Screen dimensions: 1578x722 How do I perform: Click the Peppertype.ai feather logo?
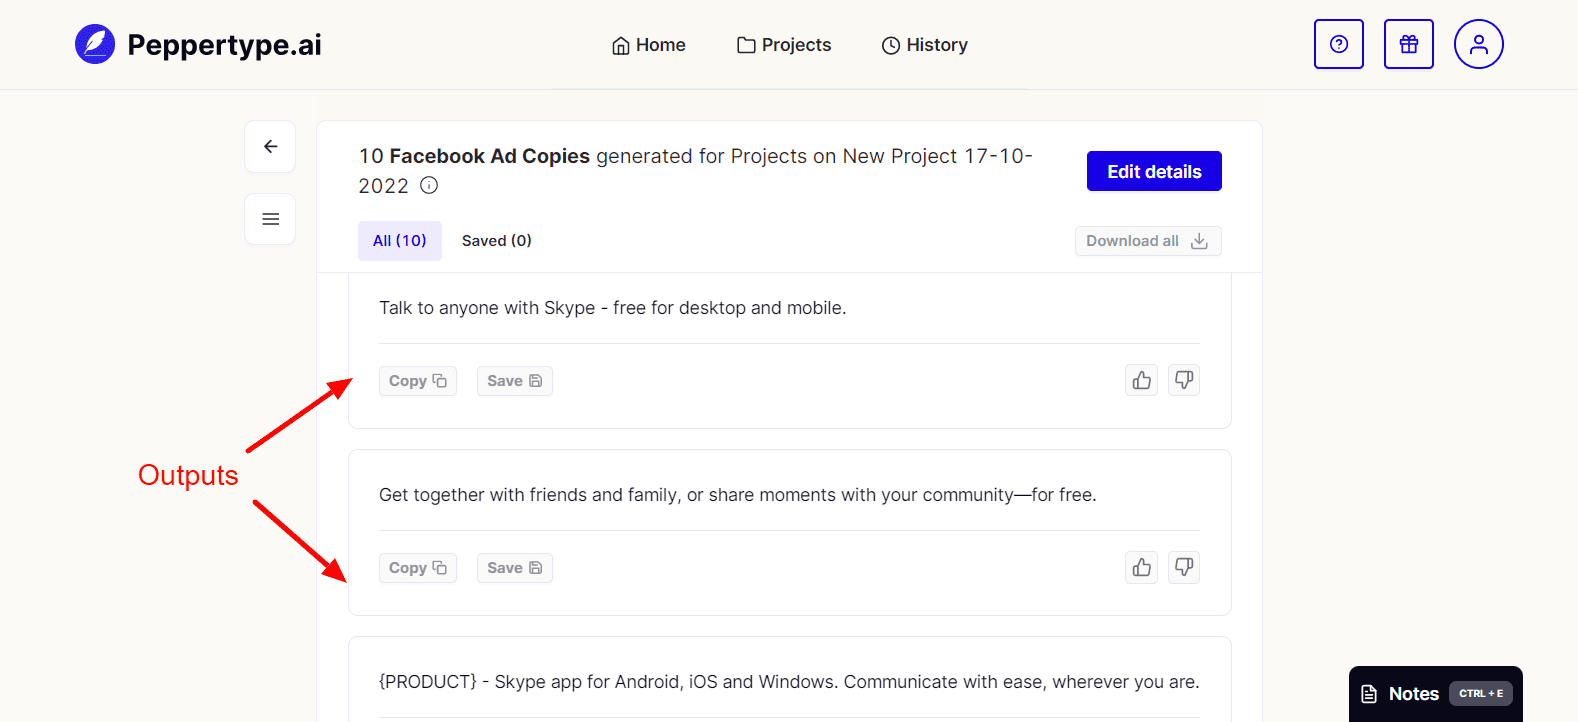[95, 44]
